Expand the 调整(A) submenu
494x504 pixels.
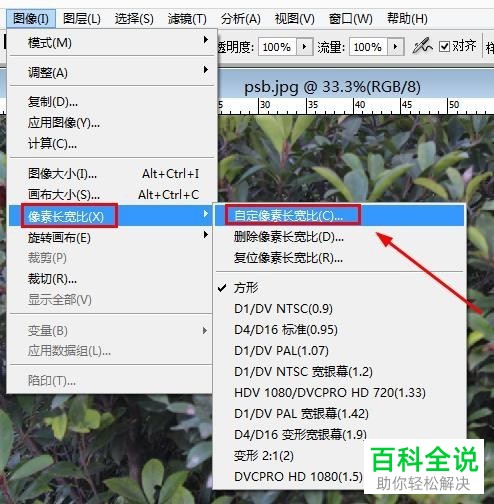(x=112, y=72)
